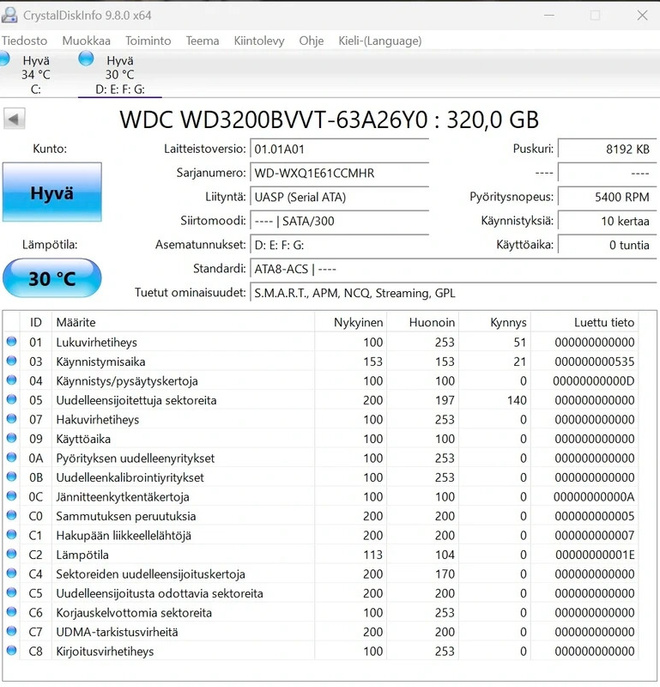Open the Toiminto menu
Viewport: 660px width, 687px height.
click(148, 41)
